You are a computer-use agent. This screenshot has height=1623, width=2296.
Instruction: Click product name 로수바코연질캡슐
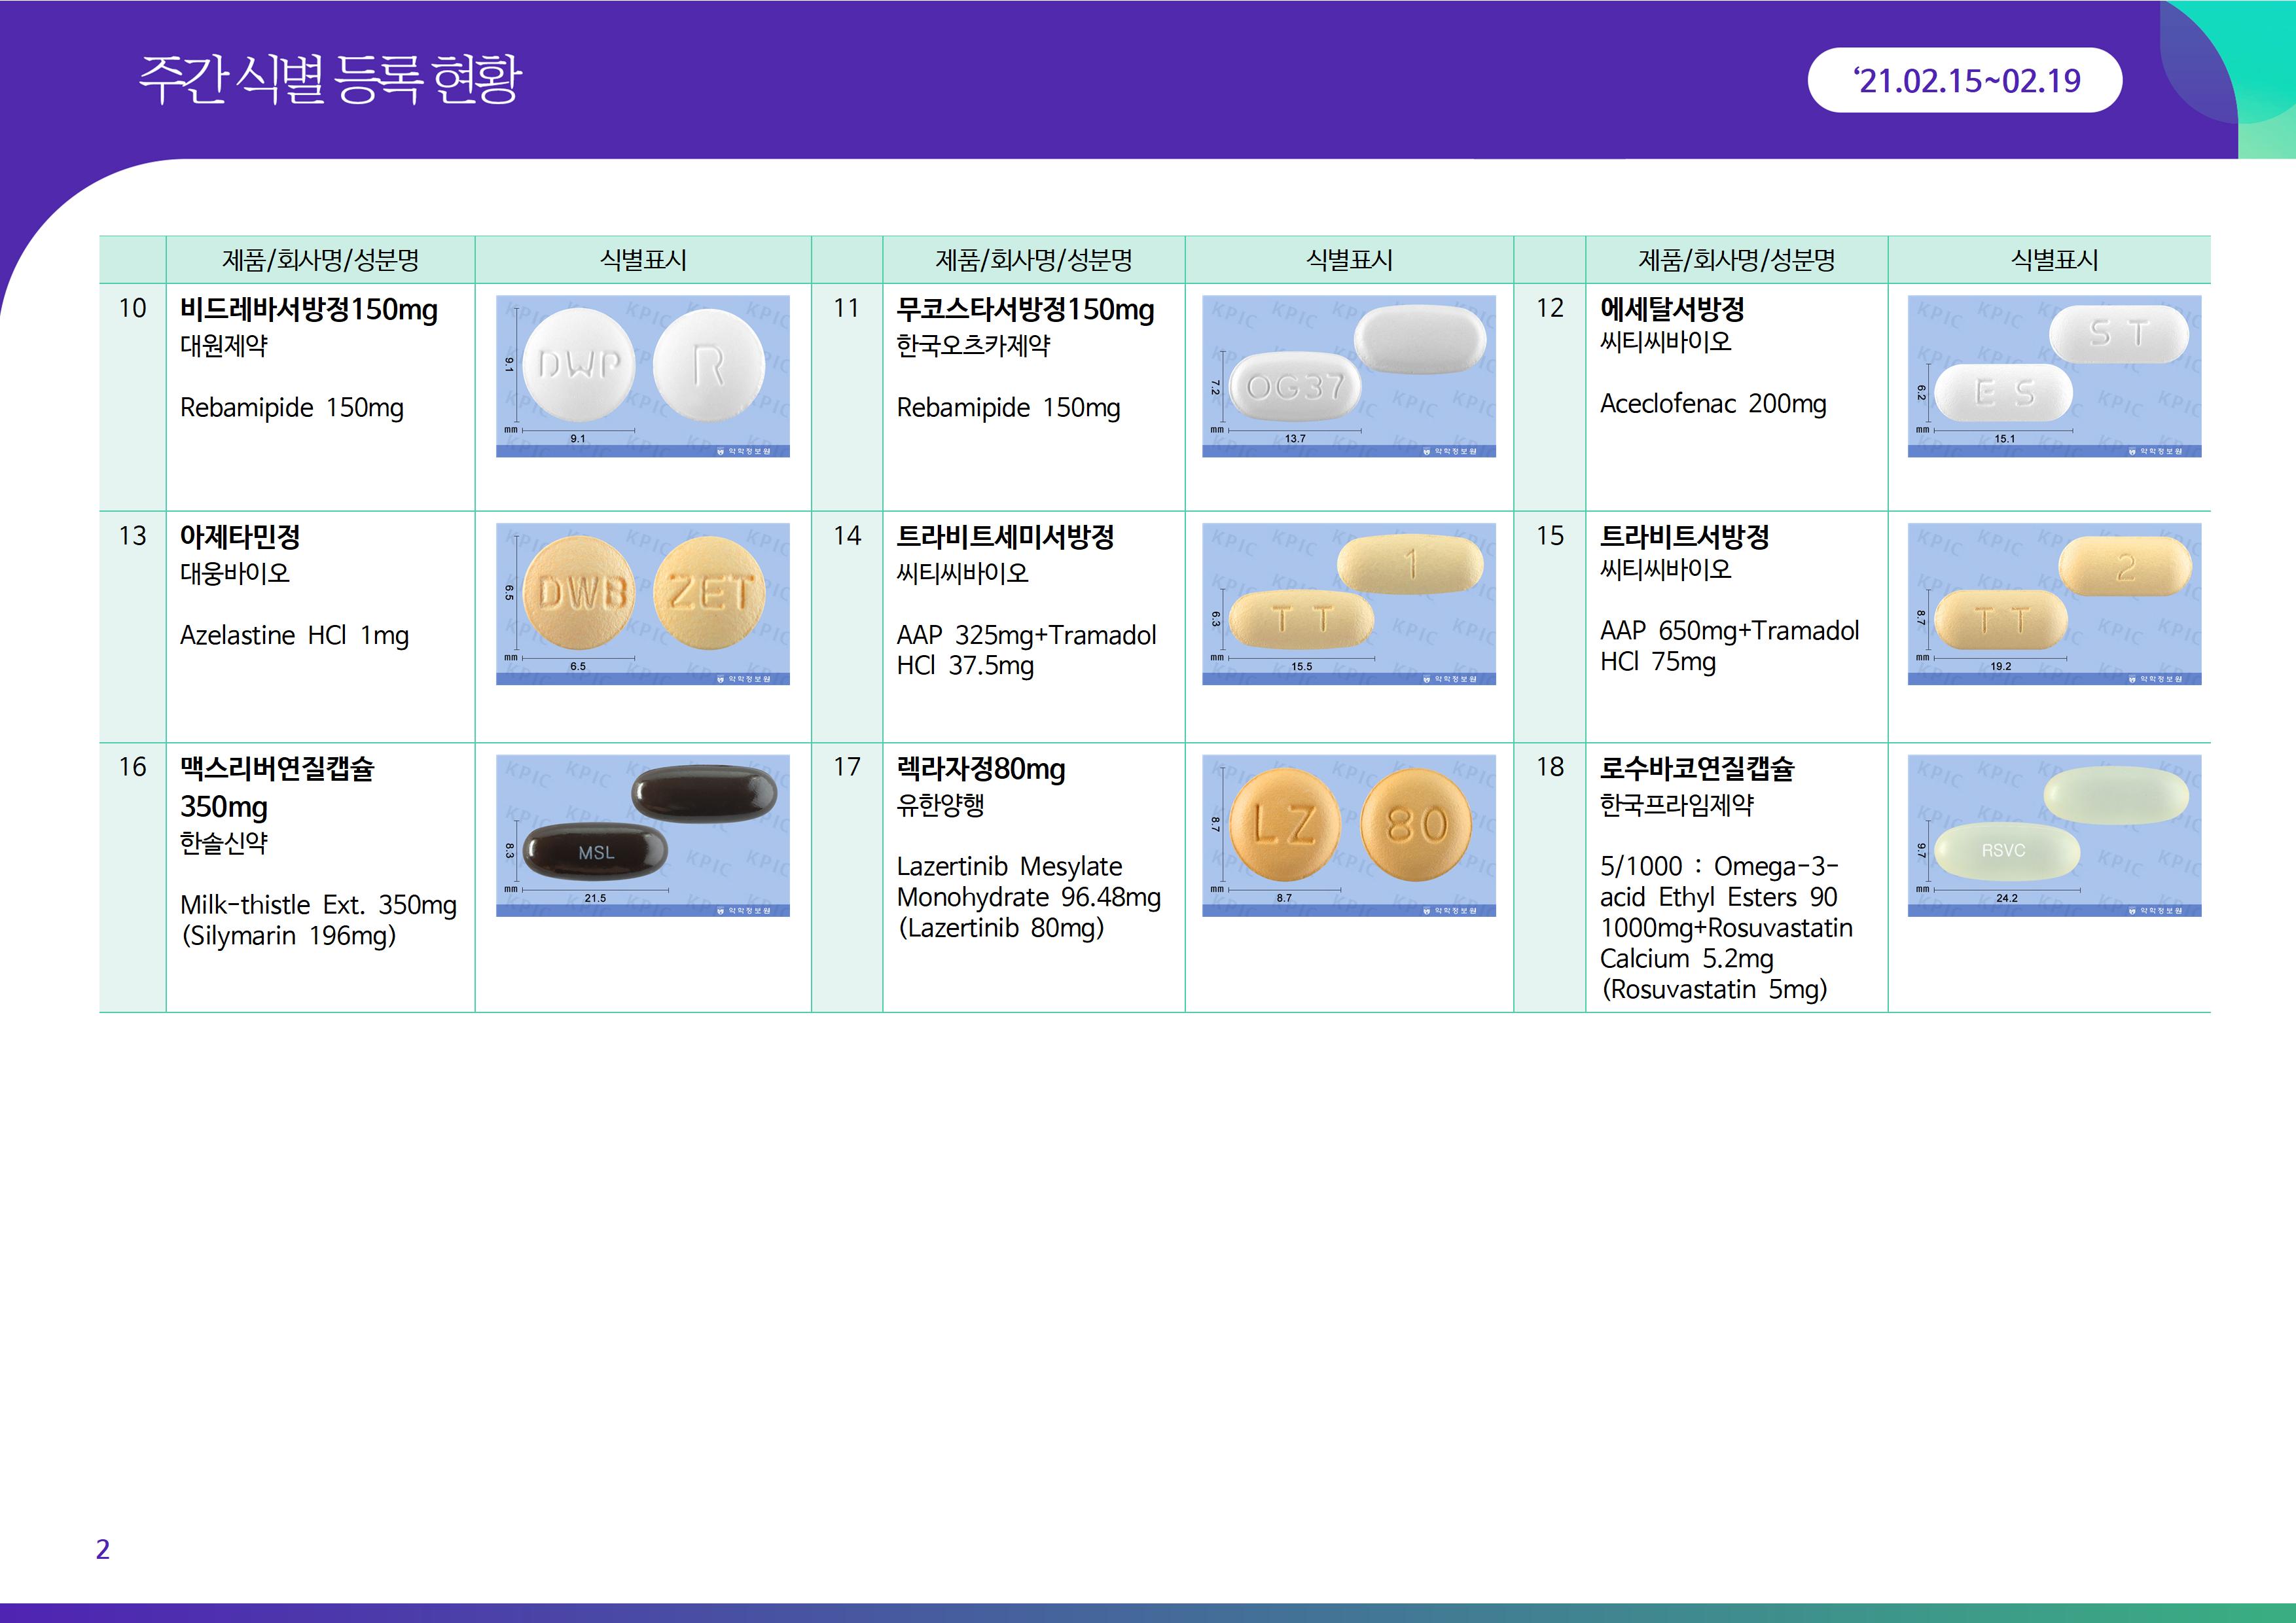(1696, 769)
